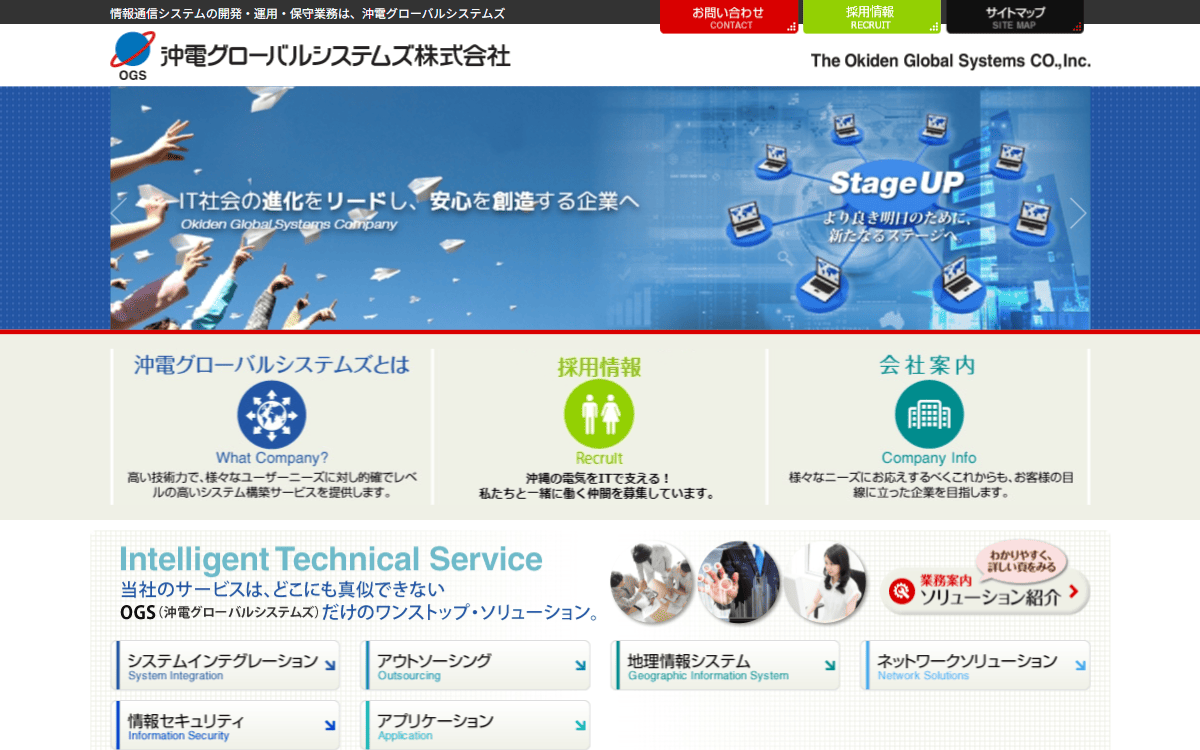Click 沖縄の電気をITで支える！ recruit text

click(x=599, y=478)
